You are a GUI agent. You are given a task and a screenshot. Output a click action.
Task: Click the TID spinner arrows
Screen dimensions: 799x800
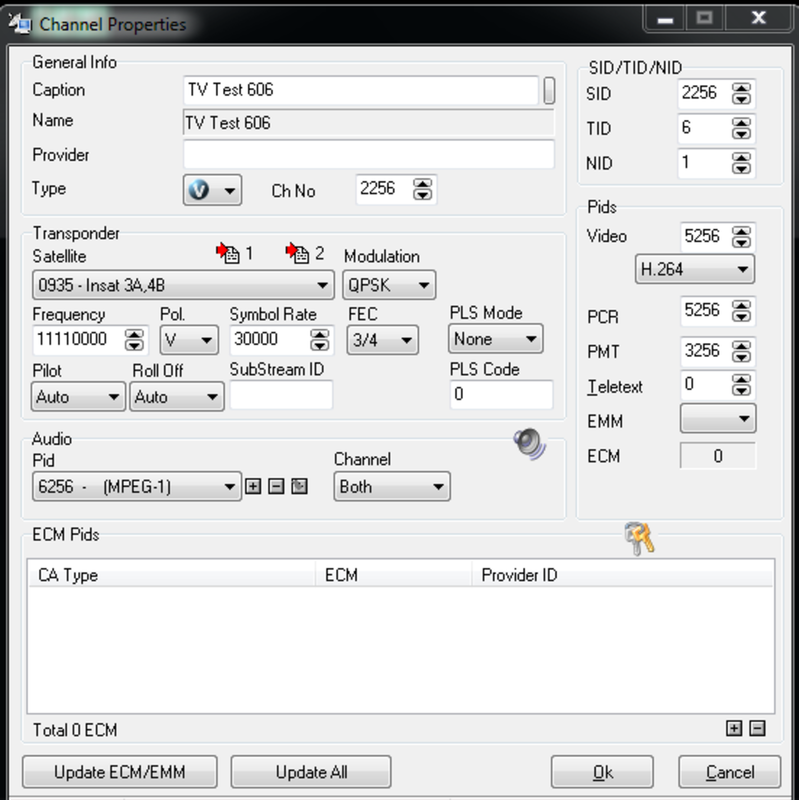pyautogui.click(x=741, y=128)
